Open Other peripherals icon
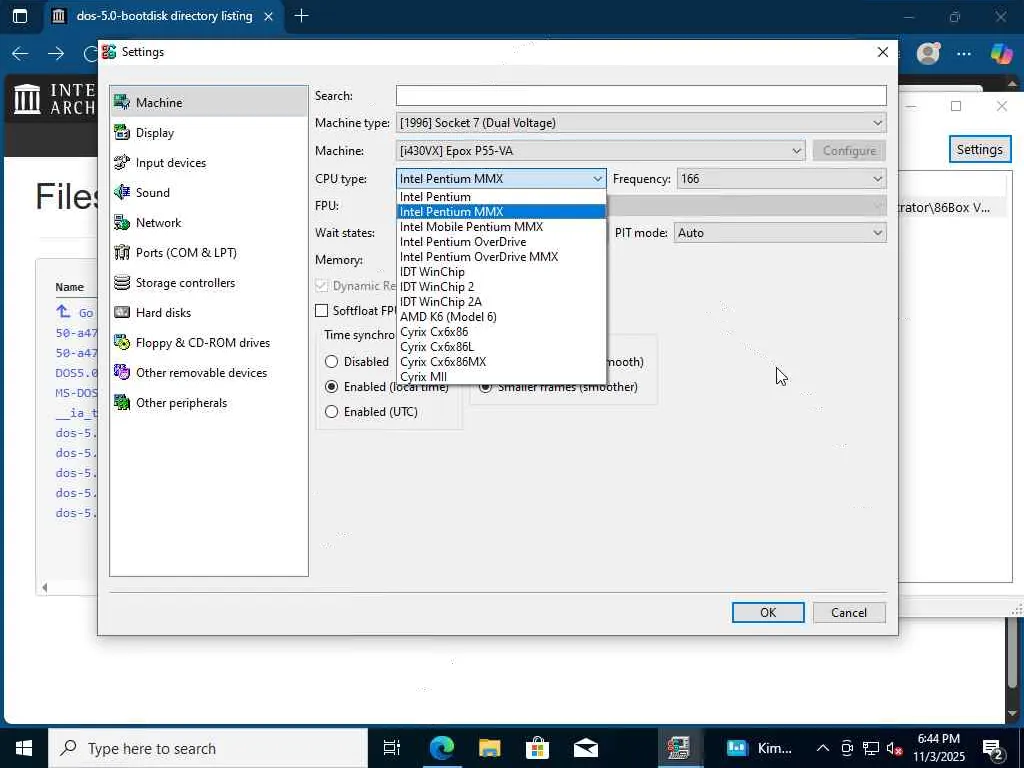 (x=122, y=402)
